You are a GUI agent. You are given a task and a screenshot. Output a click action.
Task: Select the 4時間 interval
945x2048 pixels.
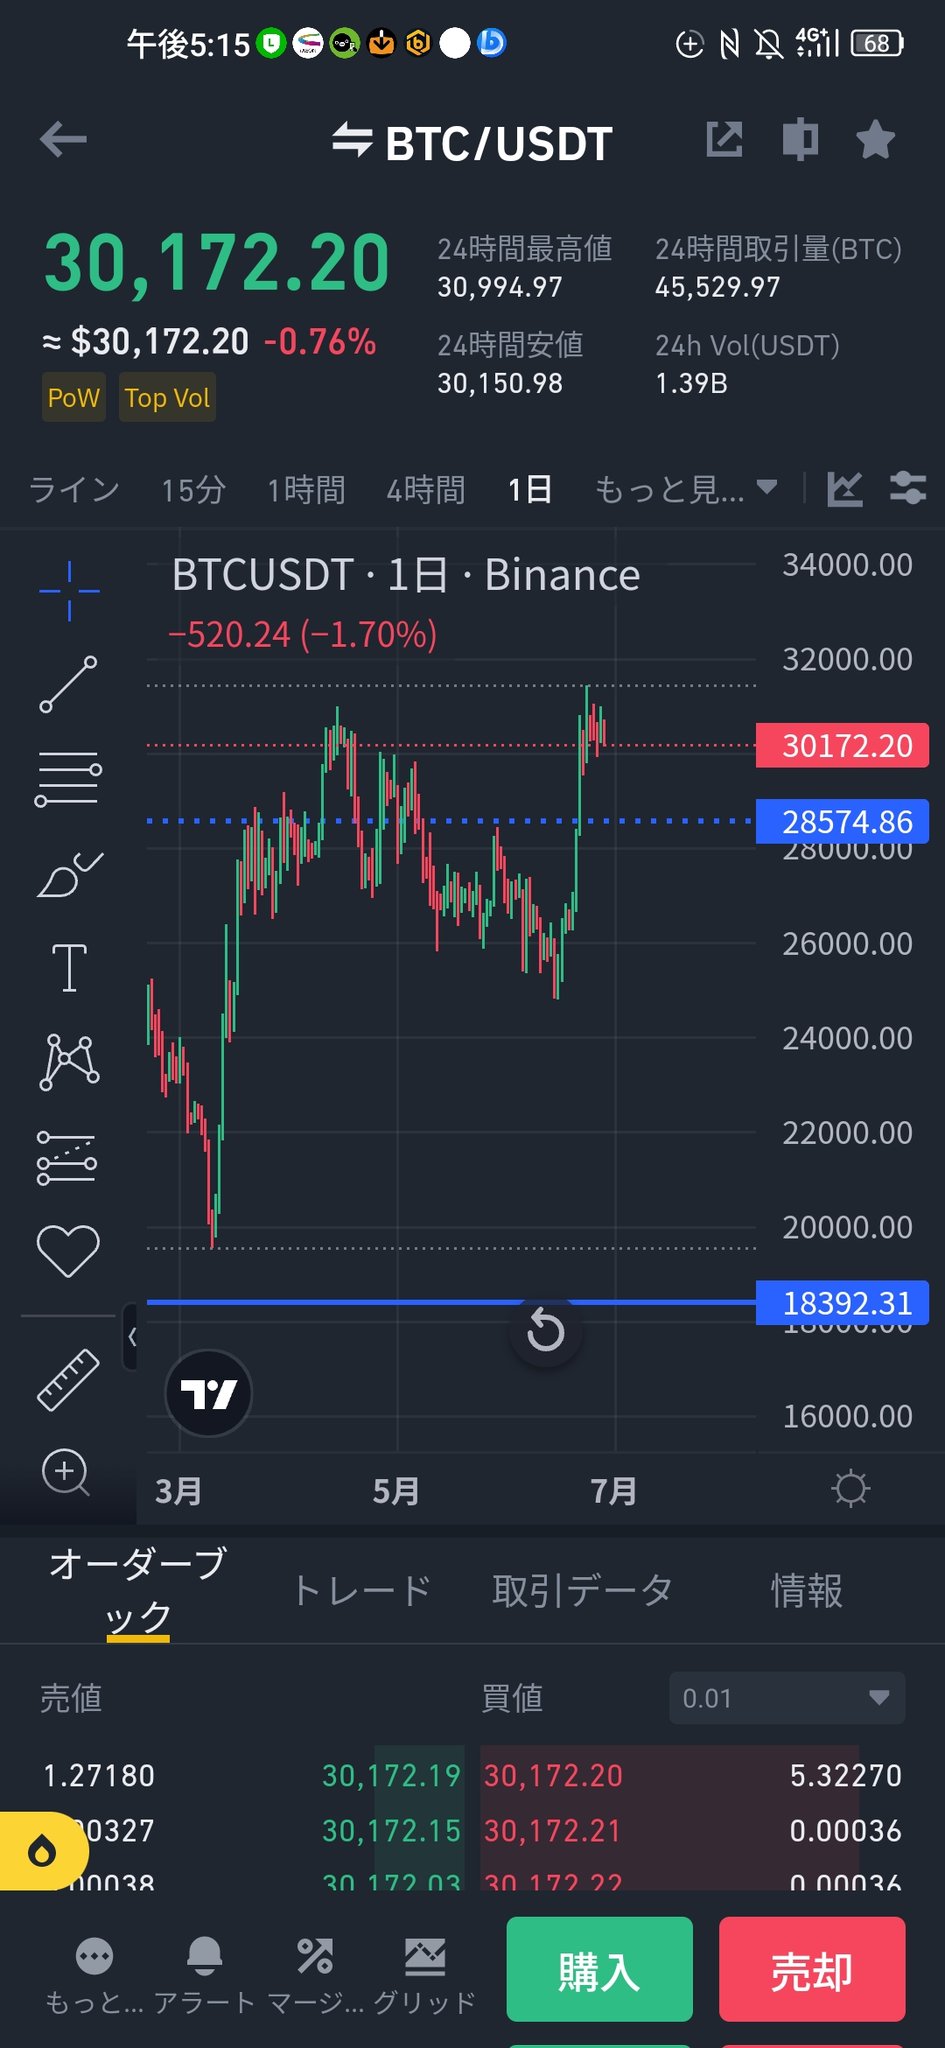point(426,490)
